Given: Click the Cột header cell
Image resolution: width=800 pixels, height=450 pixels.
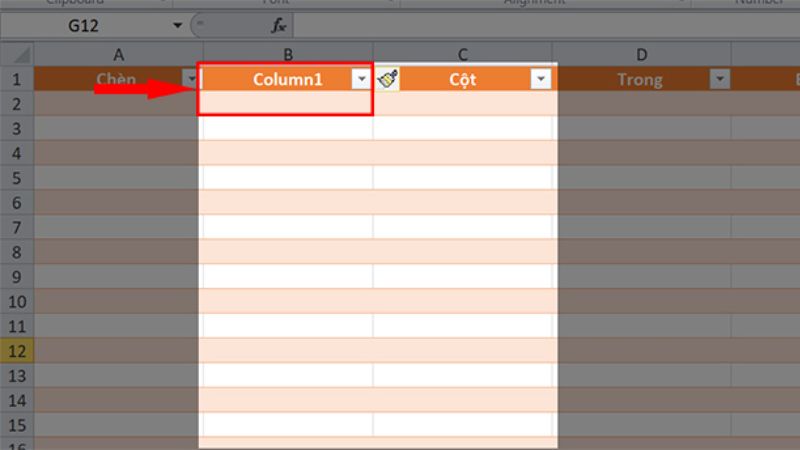Looking at the screenshot, I should [463, 79].
